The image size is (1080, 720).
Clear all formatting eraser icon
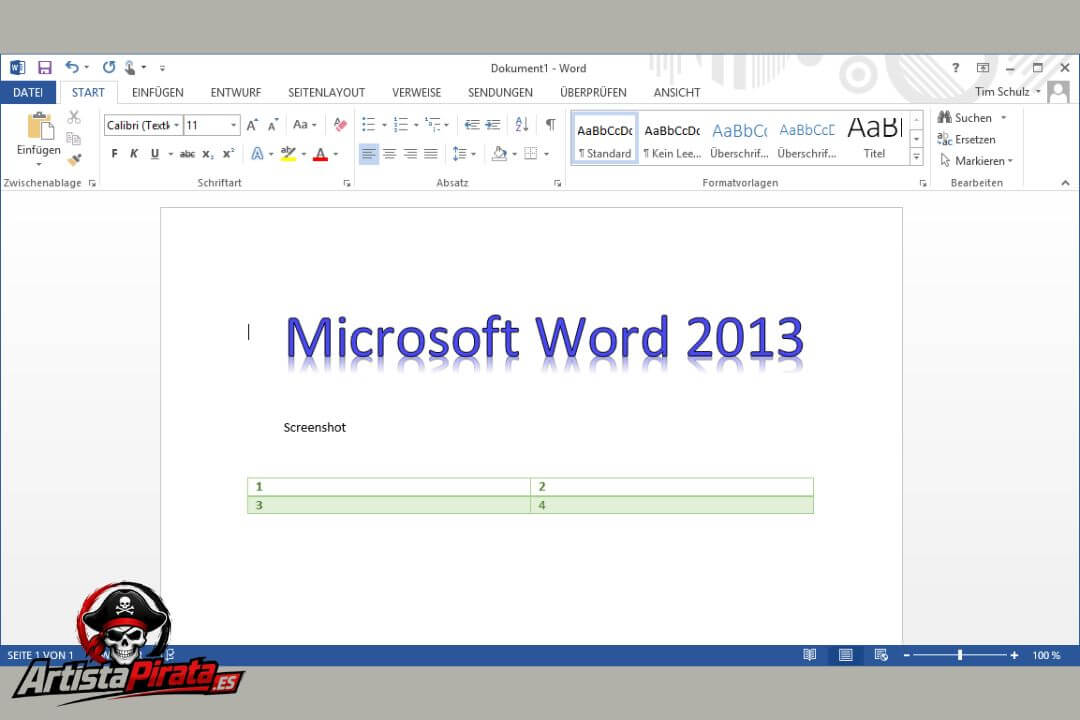click(x=340, y=125)
